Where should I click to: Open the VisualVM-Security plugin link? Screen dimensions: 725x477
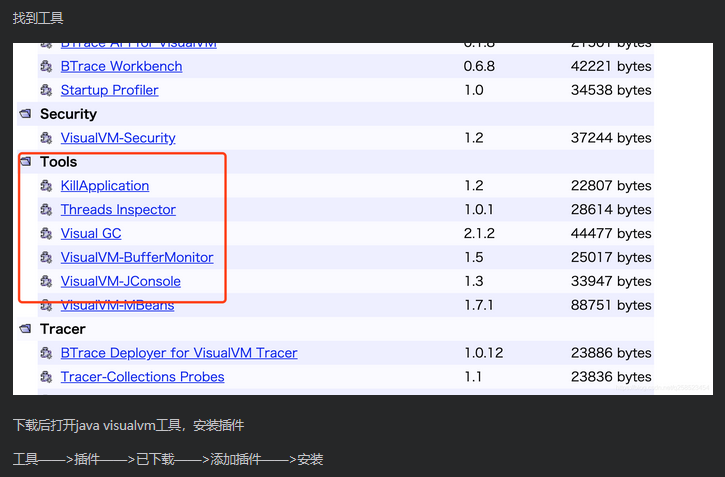tap(118, 138)
